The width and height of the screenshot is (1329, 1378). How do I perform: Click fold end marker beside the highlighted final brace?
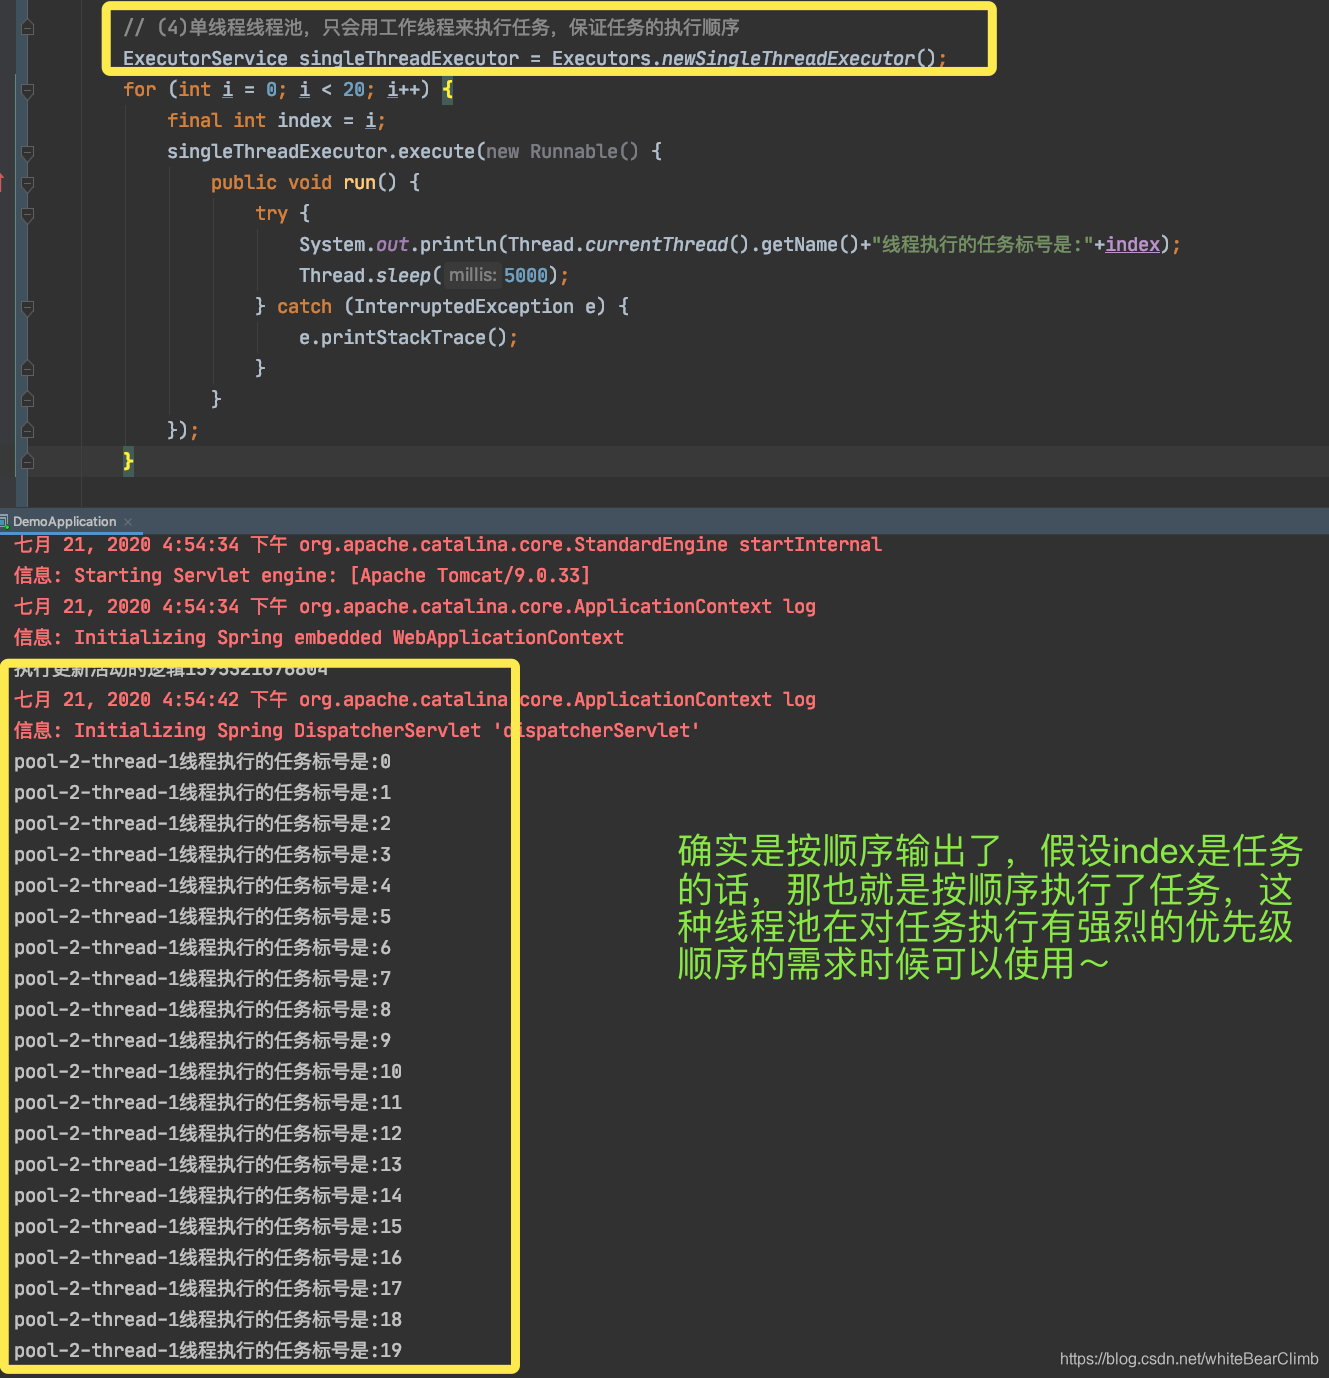point(28,462)
